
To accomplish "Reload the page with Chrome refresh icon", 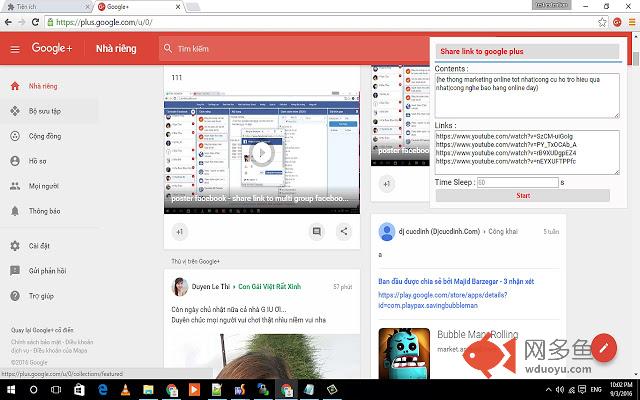I will point(36,22).
